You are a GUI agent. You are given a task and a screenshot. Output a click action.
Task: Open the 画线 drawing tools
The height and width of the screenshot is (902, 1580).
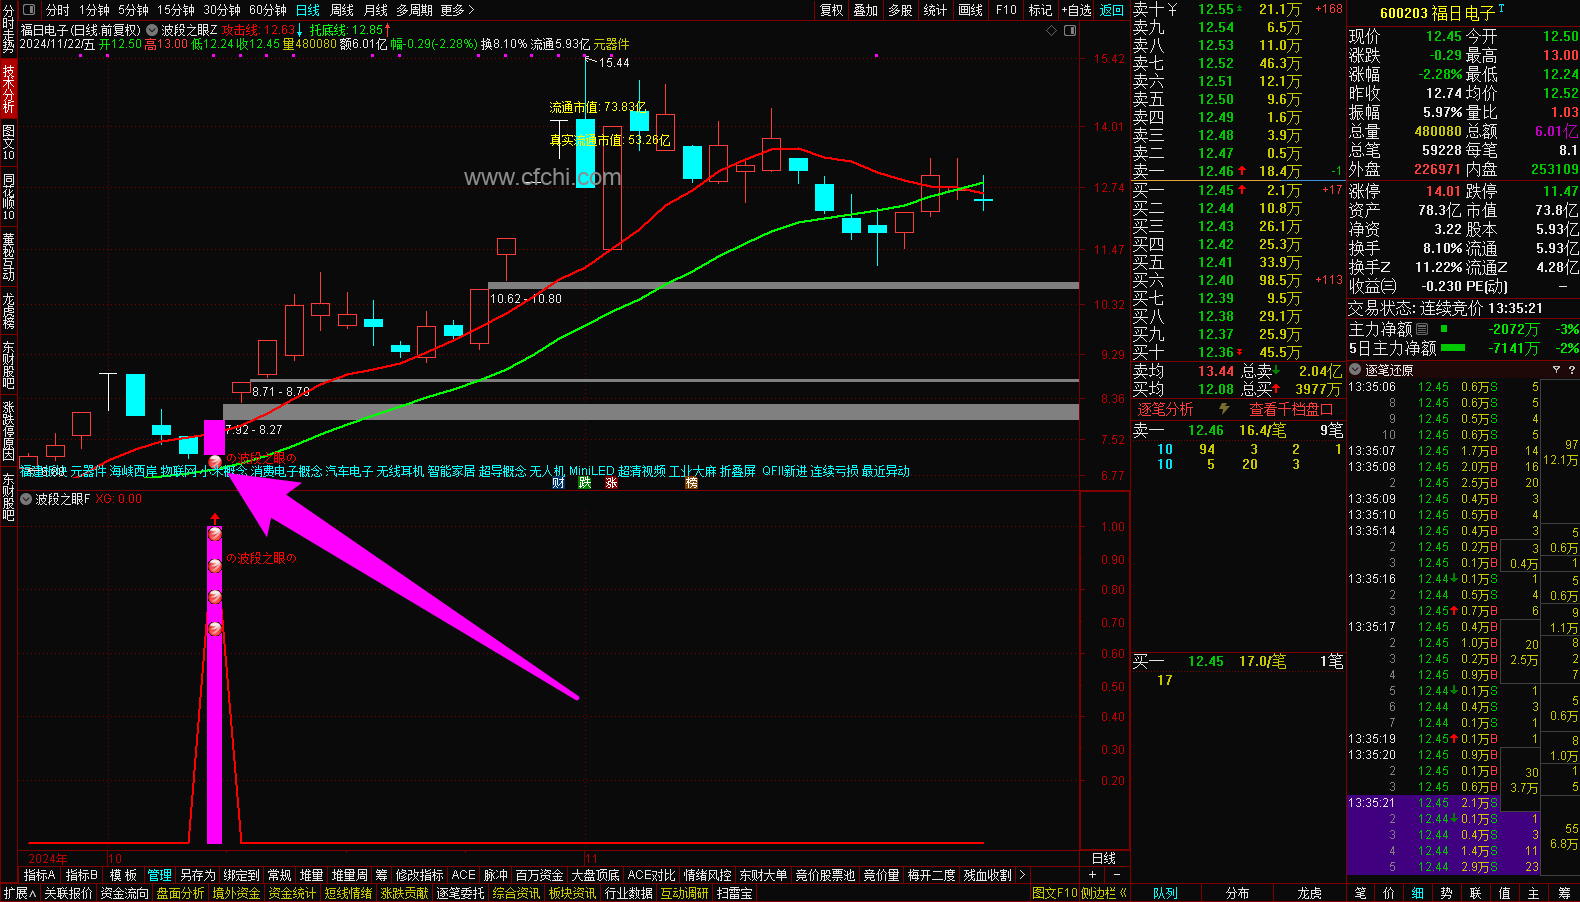970,10
